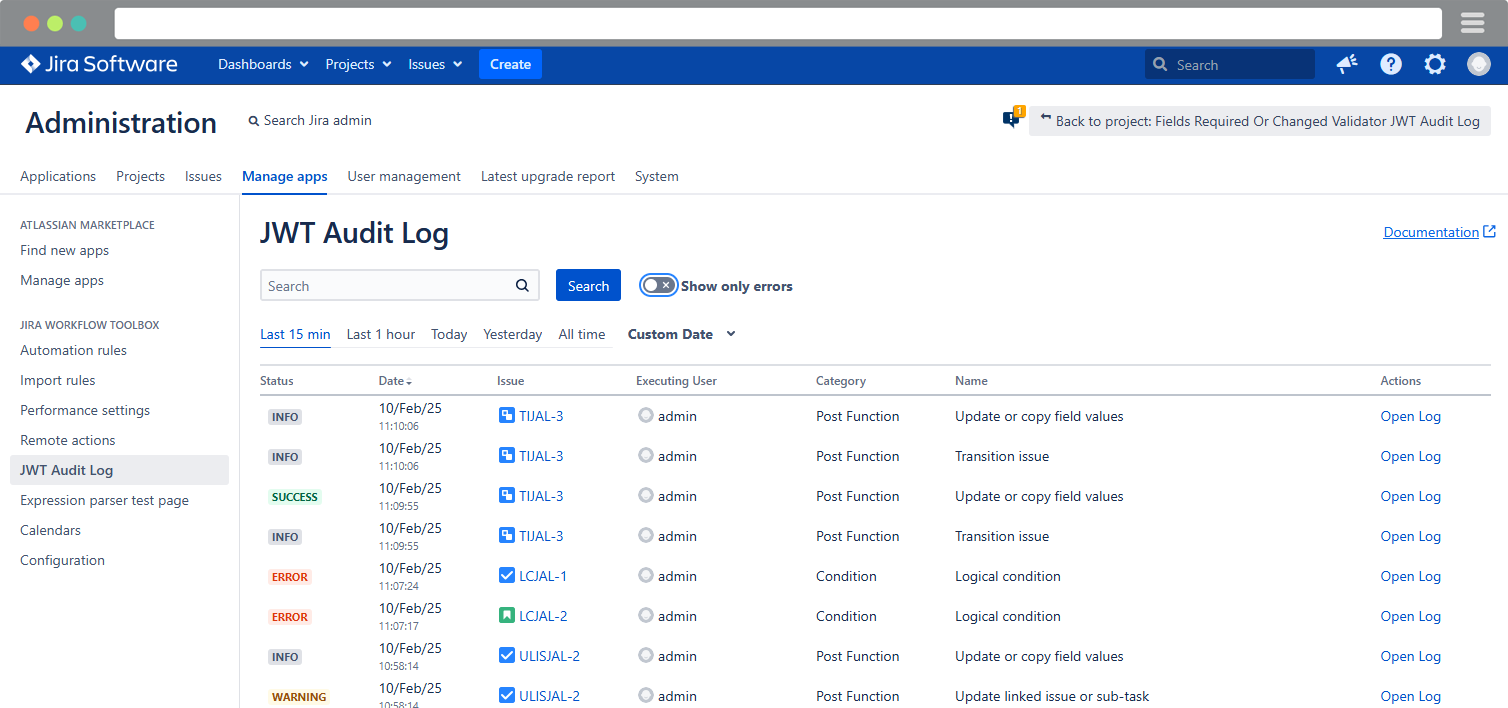Switch to the Applications tab
Image resolution: width=1508 pixels, height=708 pixels.
[x=58, y=176]
